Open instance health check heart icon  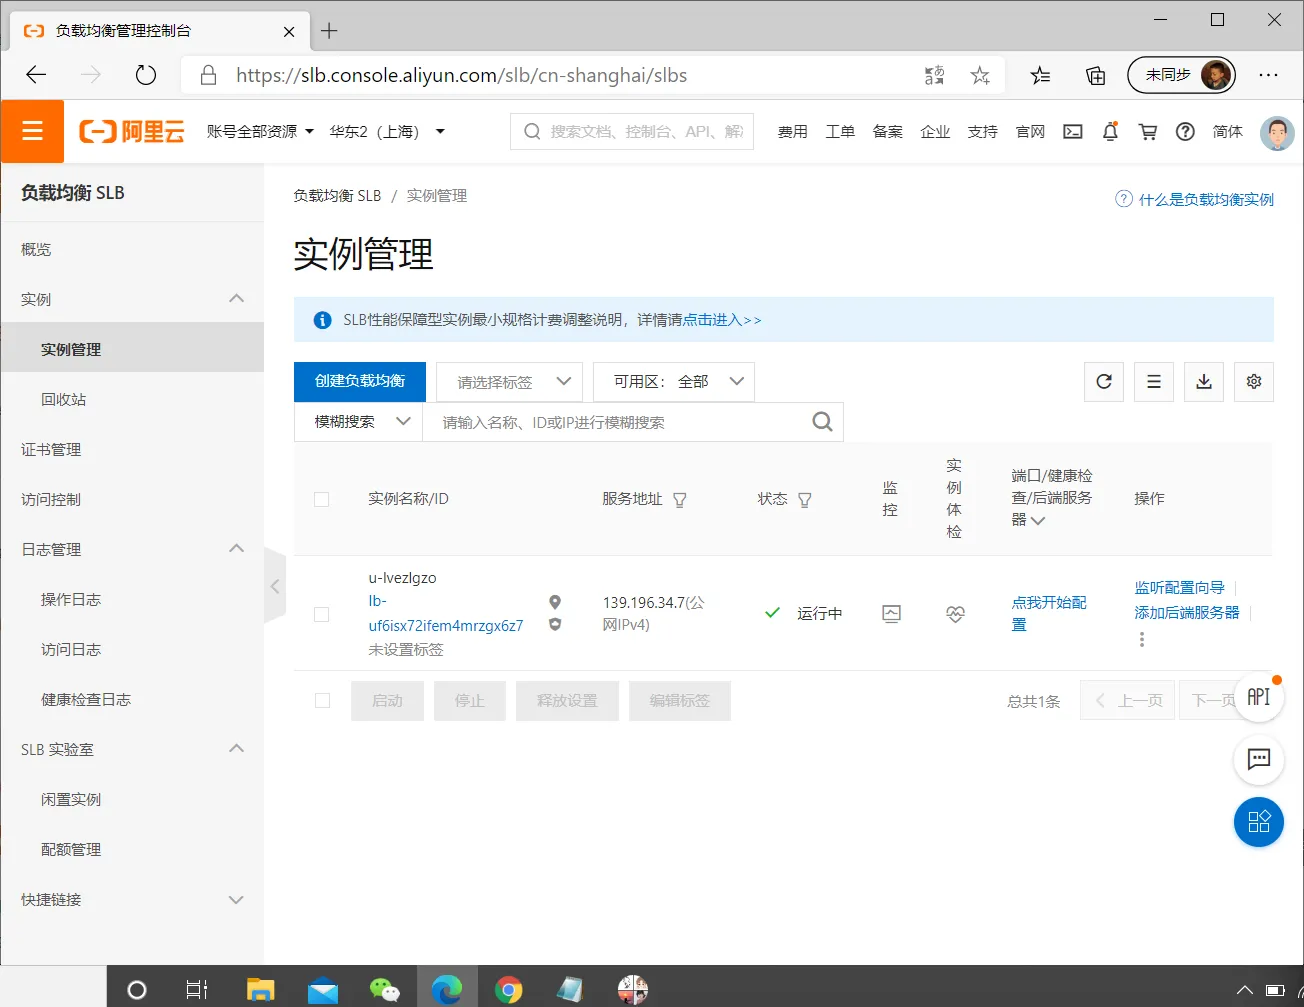956,614
